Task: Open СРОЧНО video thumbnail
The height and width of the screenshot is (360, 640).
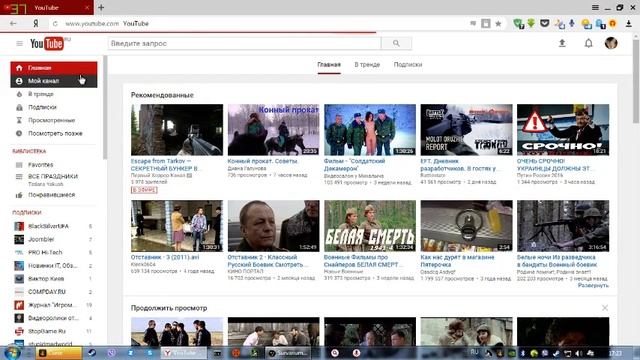Action: tap(563, 130)
